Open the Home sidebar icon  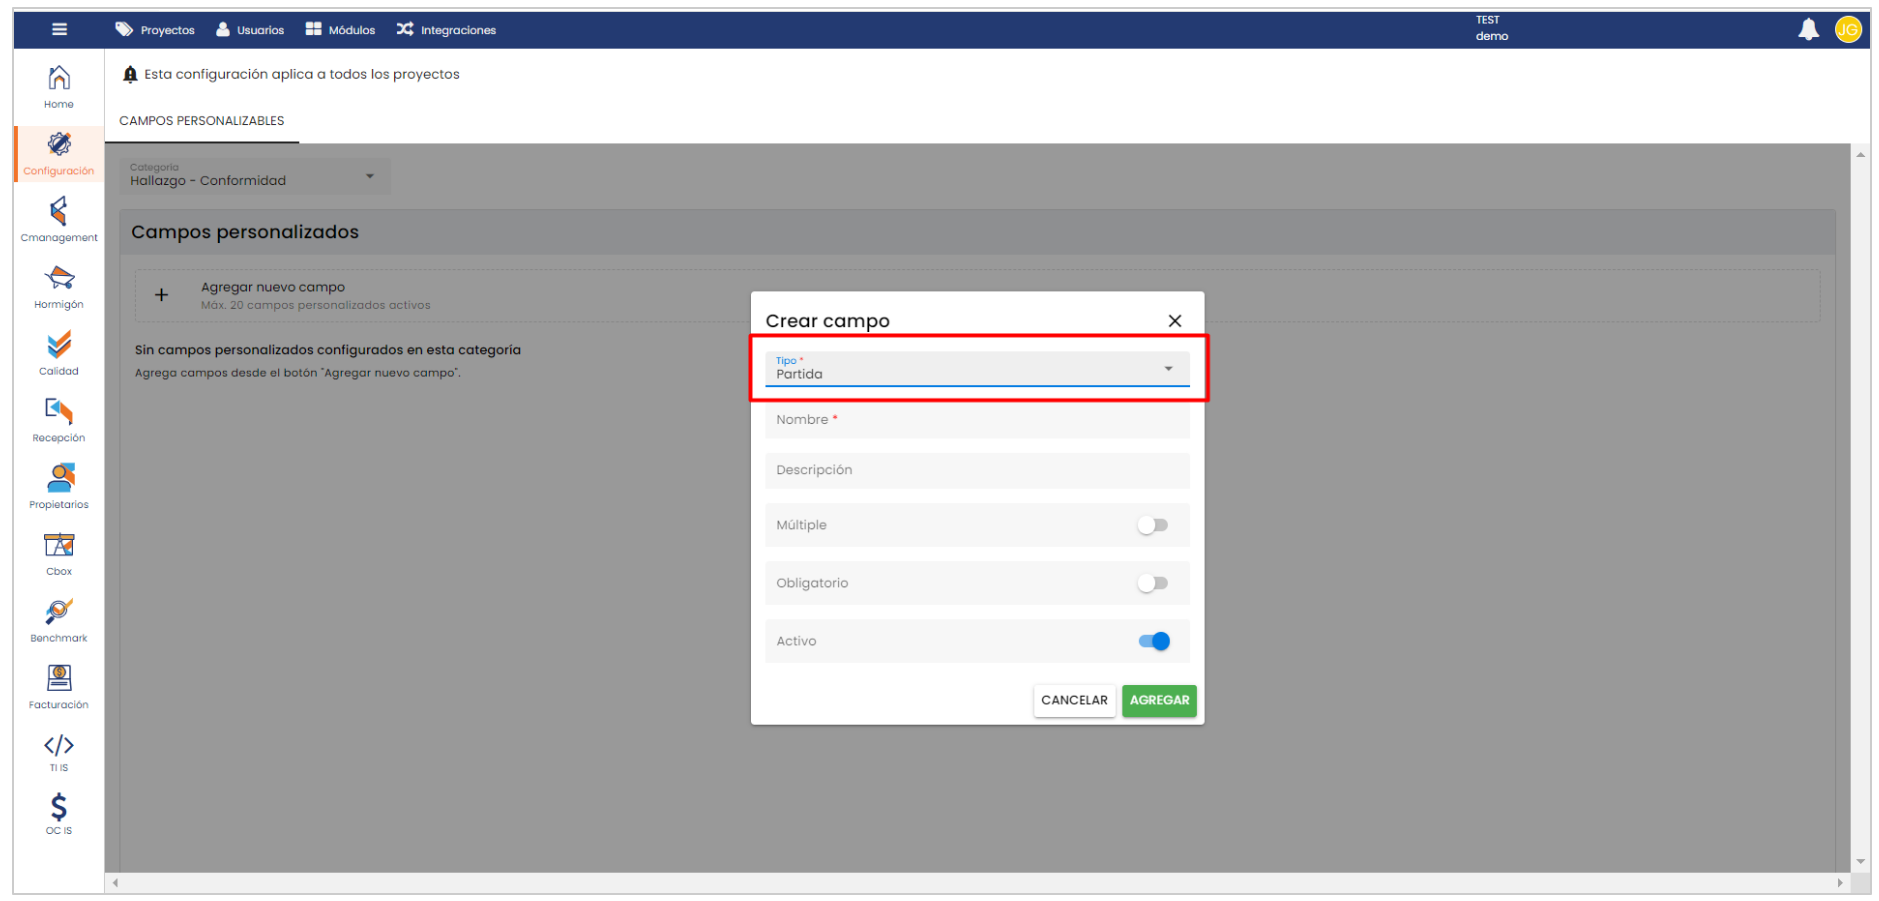[x=59, y=79]
